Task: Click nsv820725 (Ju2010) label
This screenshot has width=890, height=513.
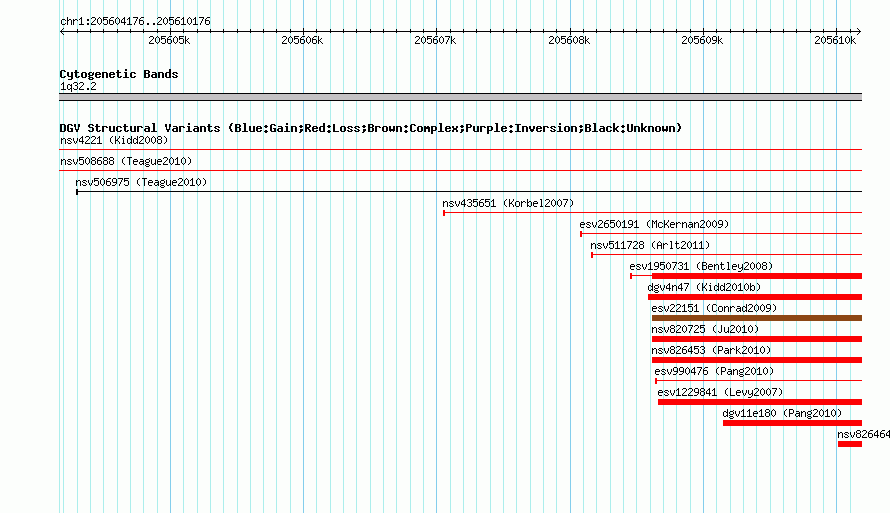Action: tap(705, 329)
